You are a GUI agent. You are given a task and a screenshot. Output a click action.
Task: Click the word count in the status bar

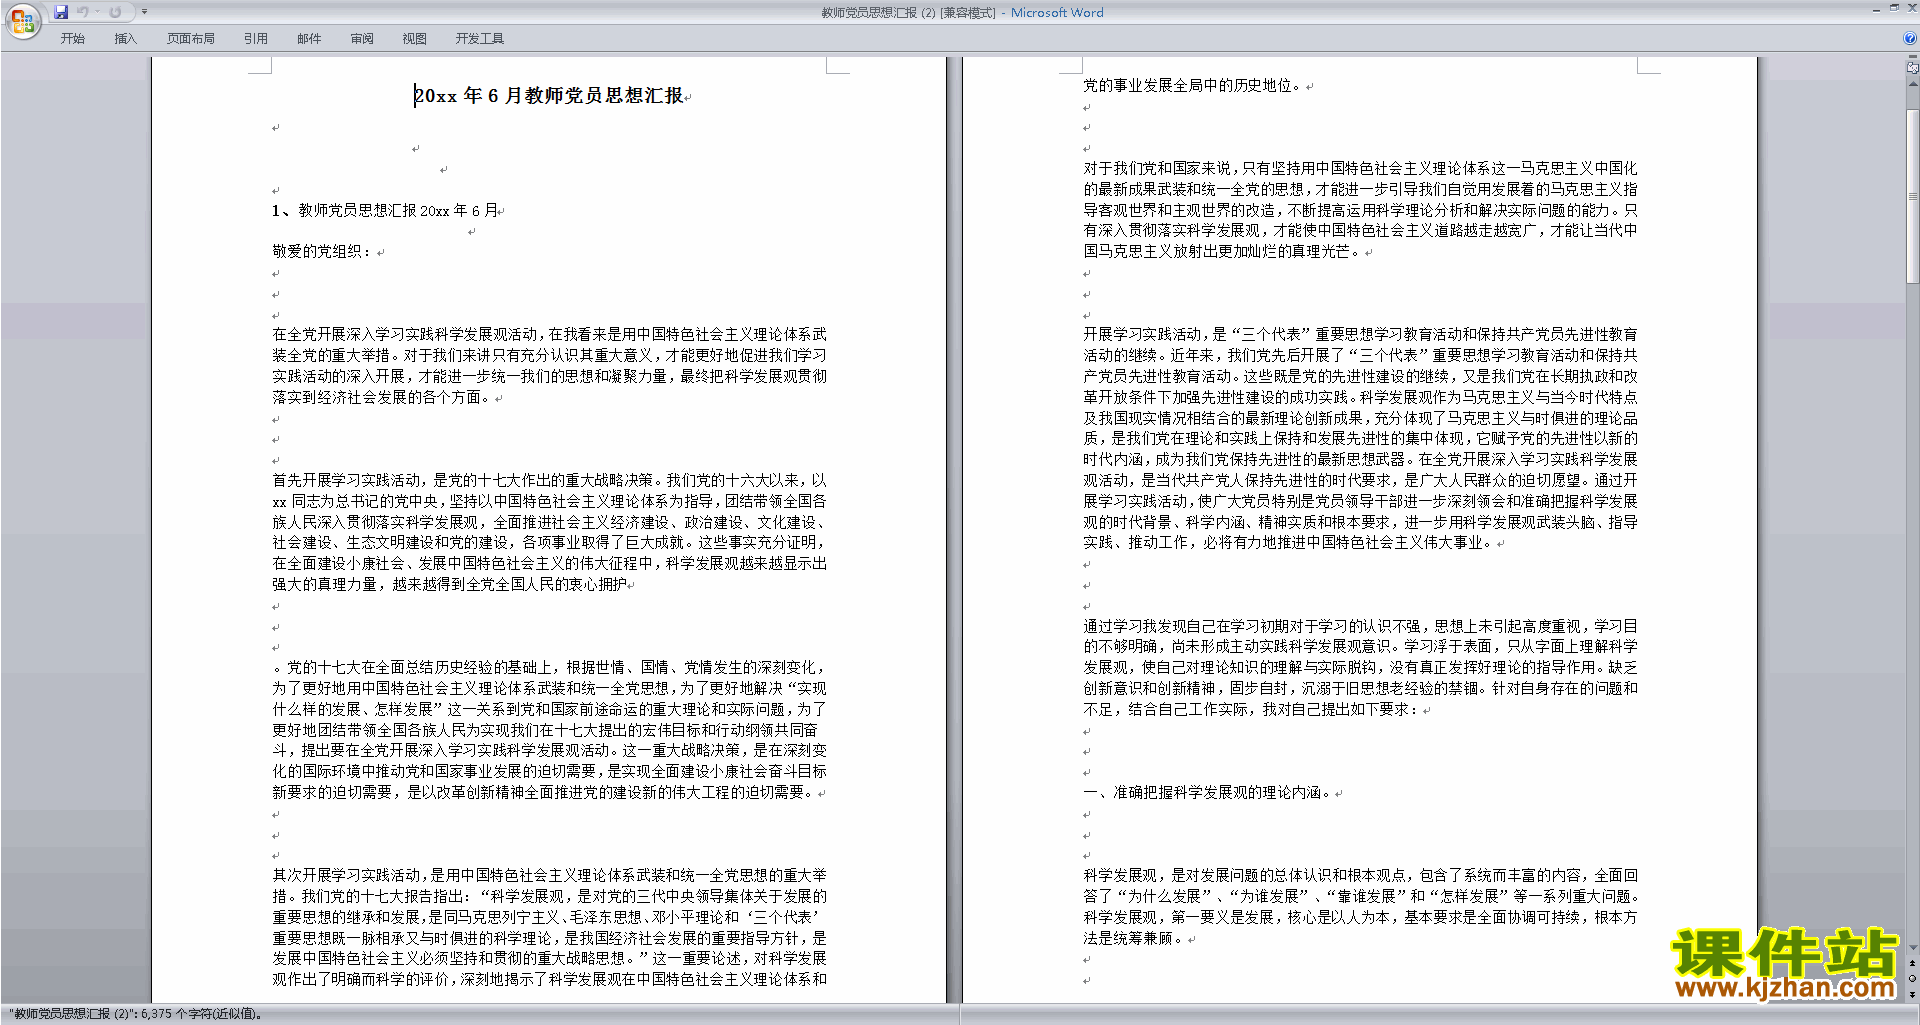(135, 1014)
